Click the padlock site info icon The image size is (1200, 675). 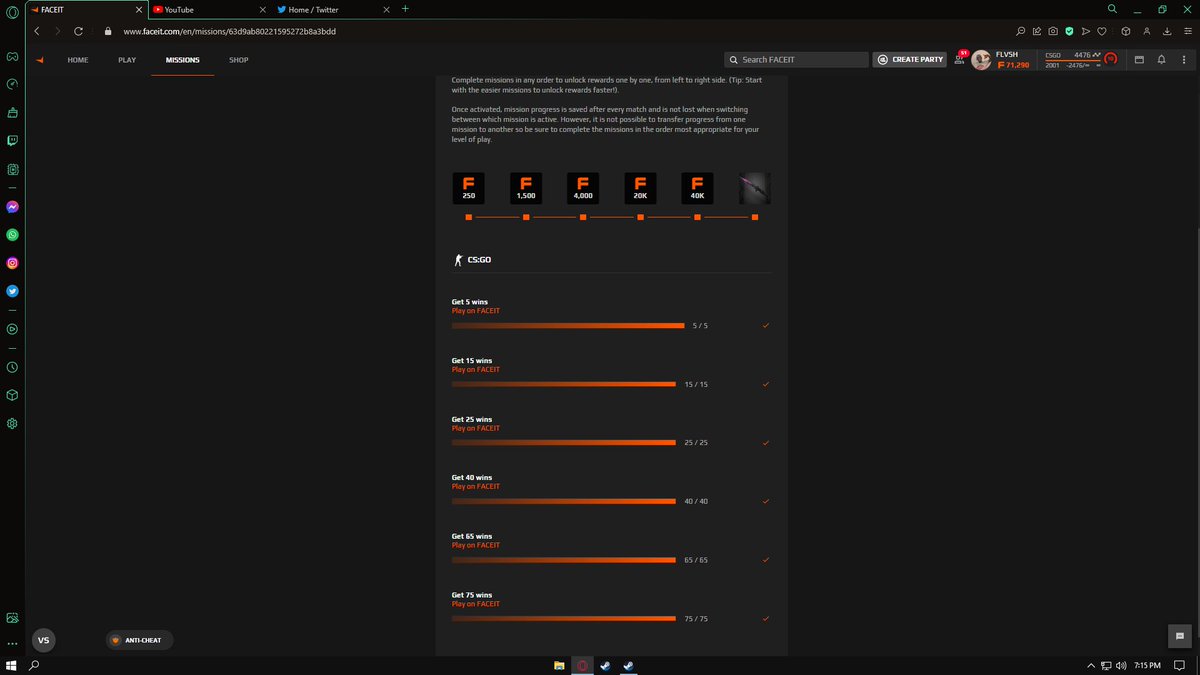(x=108, y=31)
